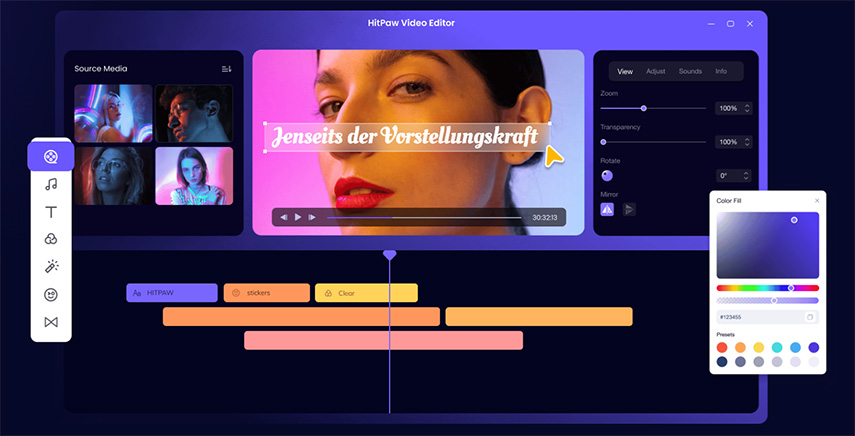The image size is (855, 436).
Task: Adjust the Transparency percentage stepper arrows
Action: coord(747,142)
